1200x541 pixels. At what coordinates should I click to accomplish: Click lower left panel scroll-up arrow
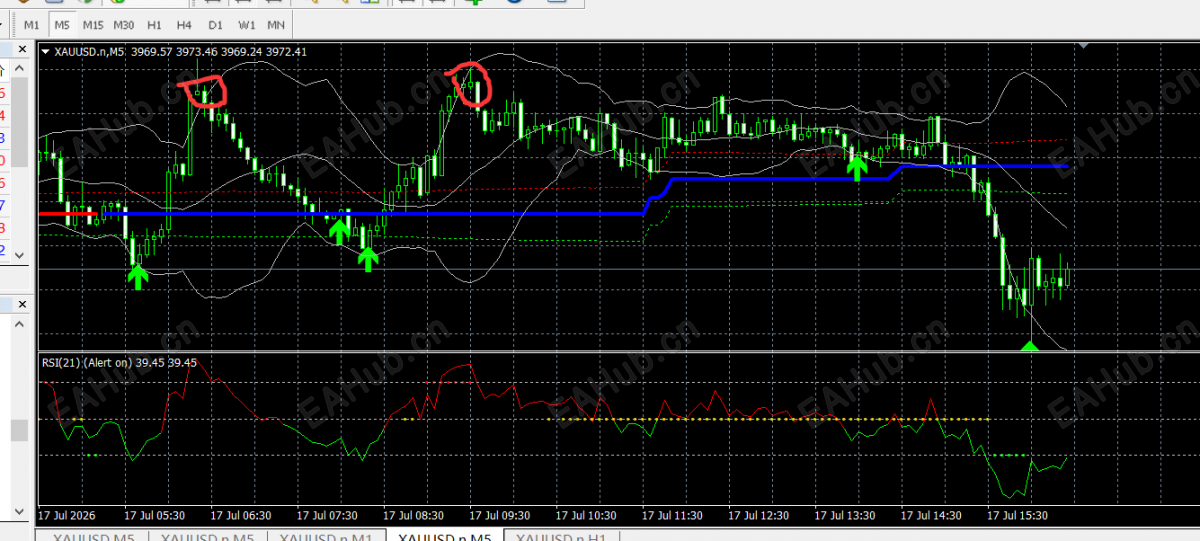click(19, 323)
